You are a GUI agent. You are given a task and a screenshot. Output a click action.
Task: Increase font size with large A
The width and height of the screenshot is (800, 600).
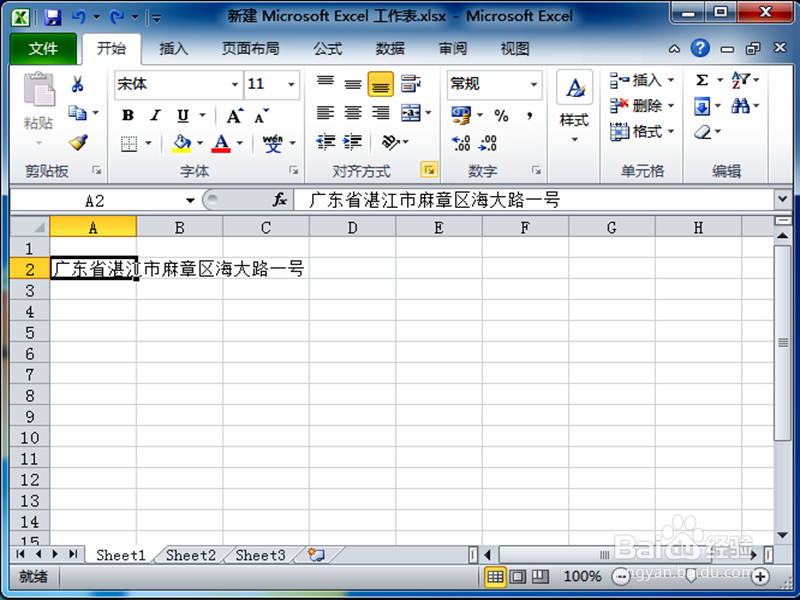(x=235, y=116)
